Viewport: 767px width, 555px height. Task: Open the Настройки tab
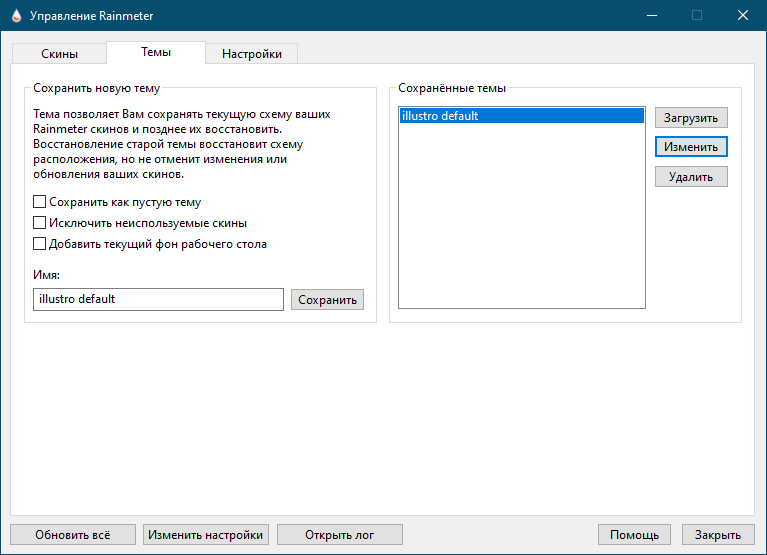click(252, 54)
